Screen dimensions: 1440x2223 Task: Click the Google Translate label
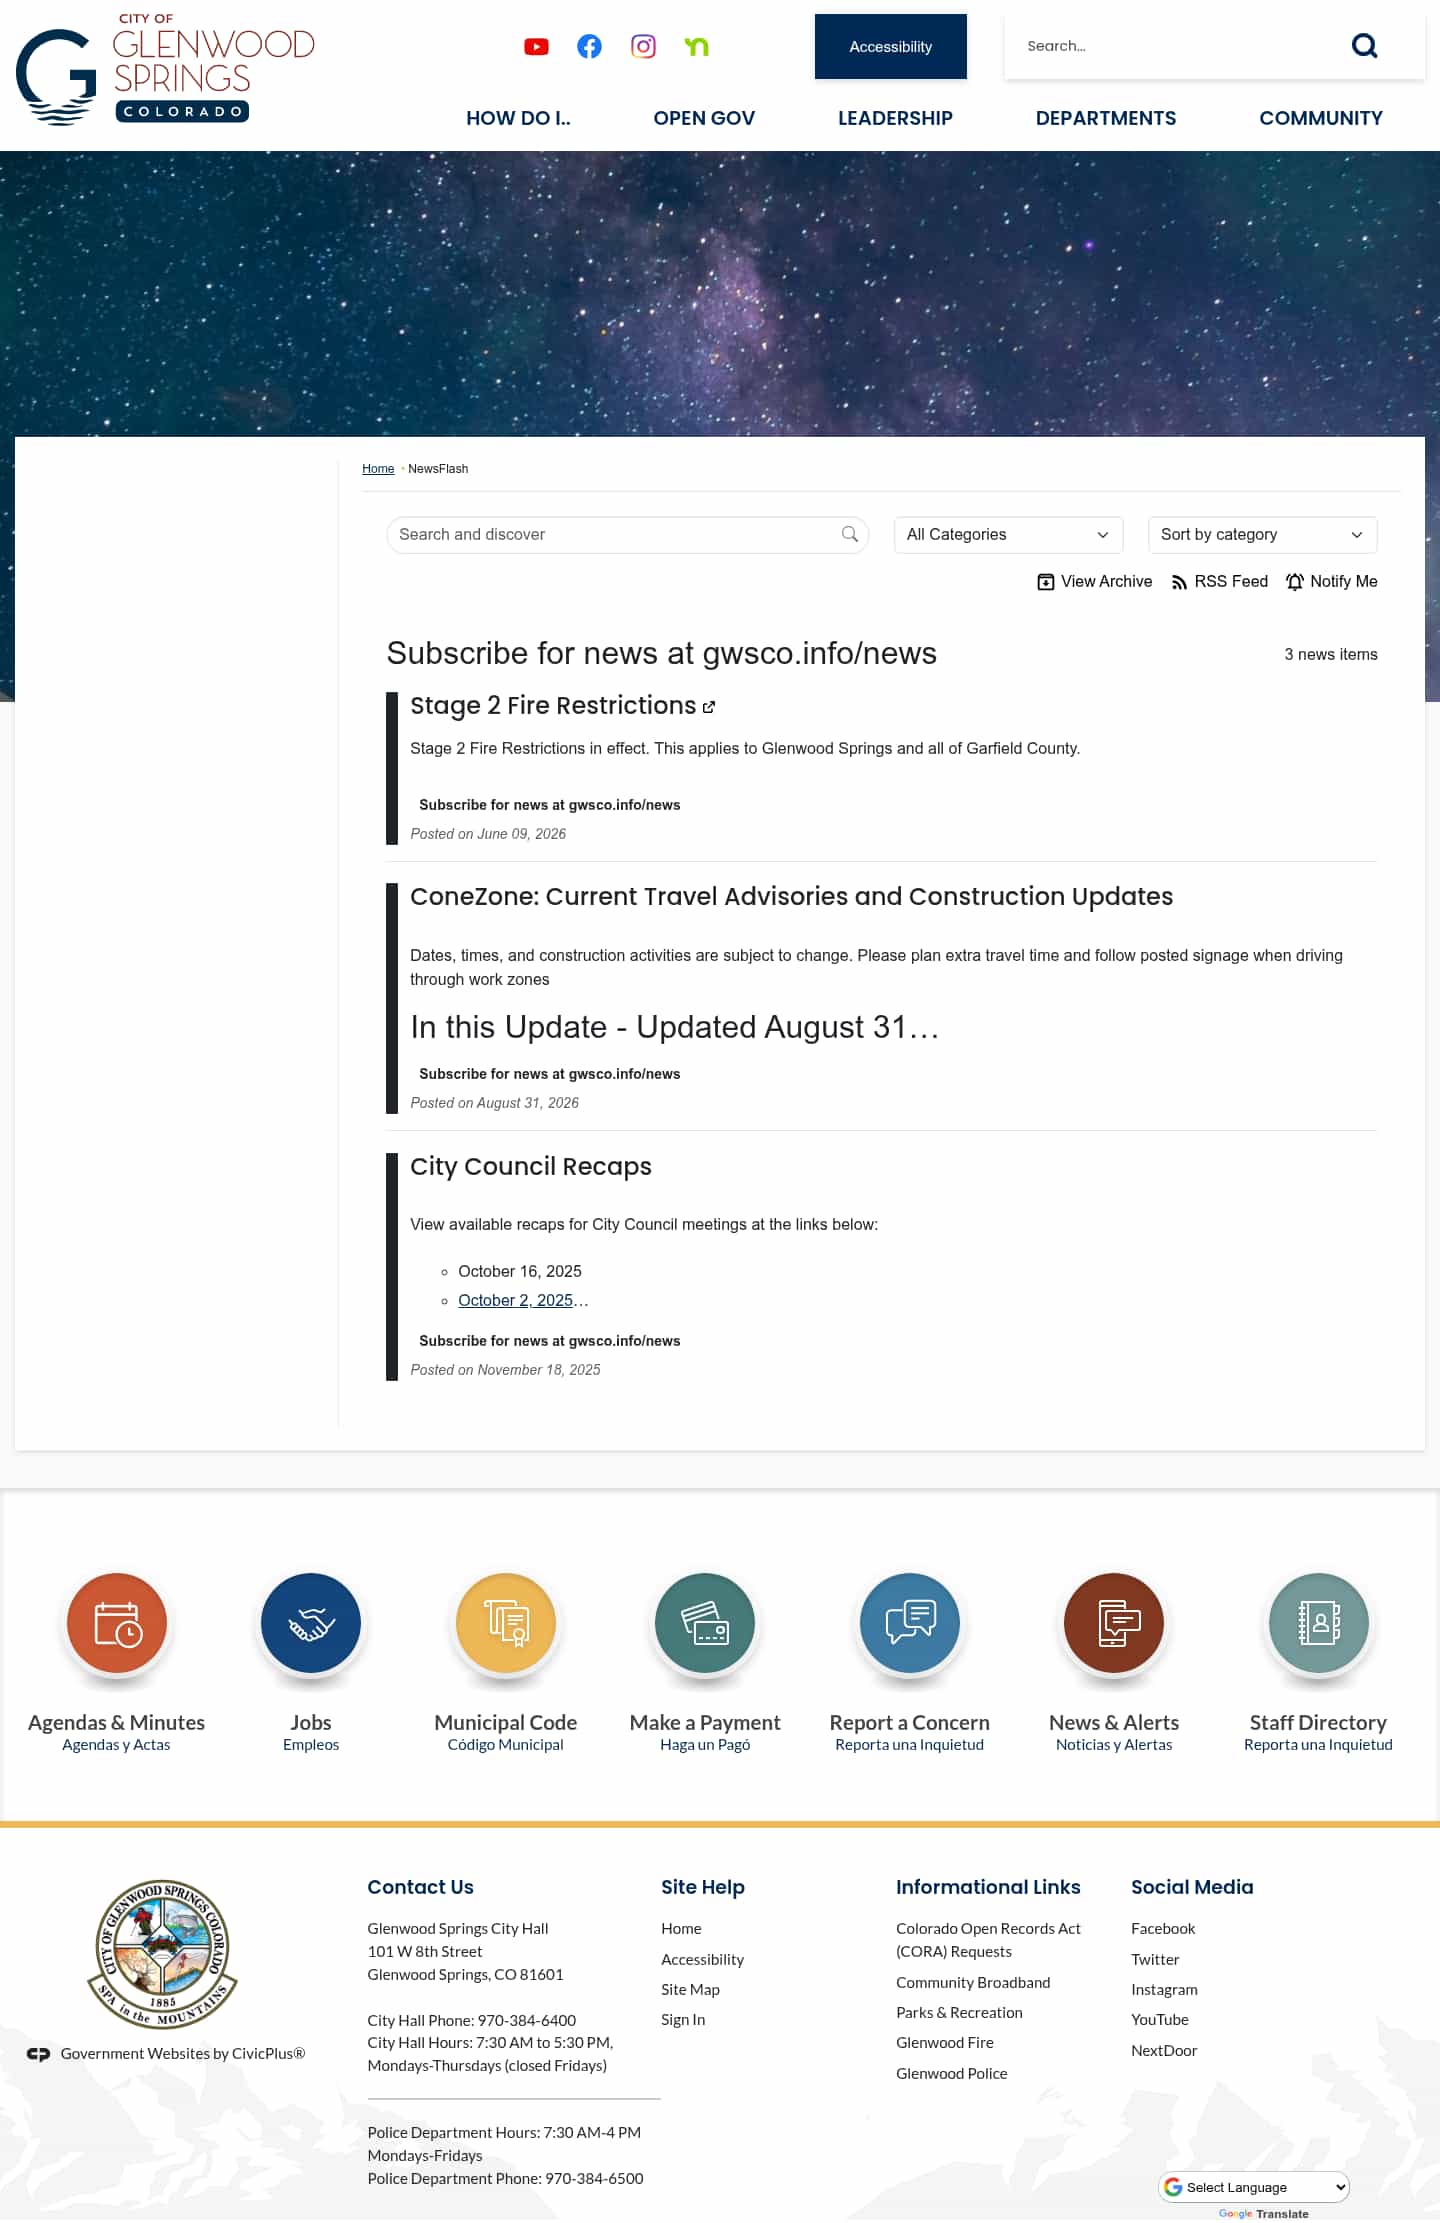(1264, 2213)
